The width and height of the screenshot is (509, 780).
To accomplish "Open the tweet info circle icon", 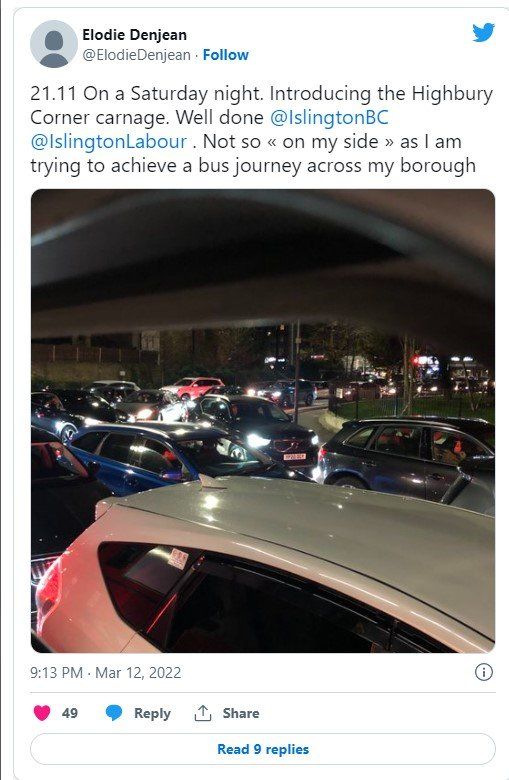I will point(484,672).
